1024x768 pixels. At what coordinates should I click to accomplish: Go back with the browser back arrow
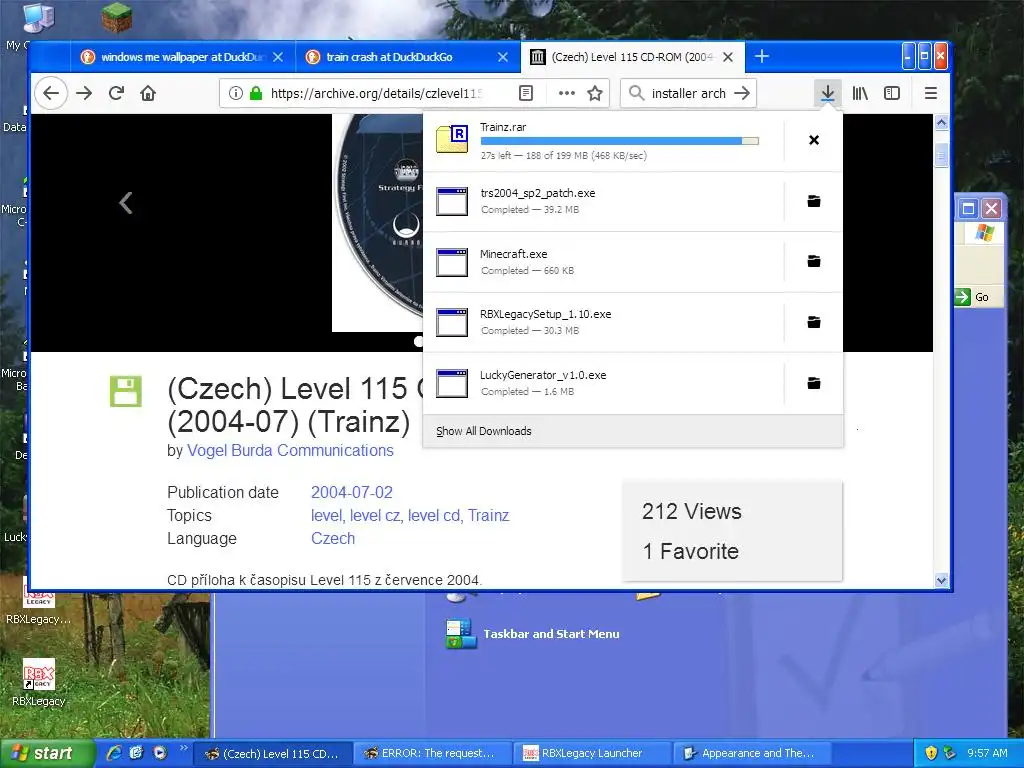tap(51, 93)
